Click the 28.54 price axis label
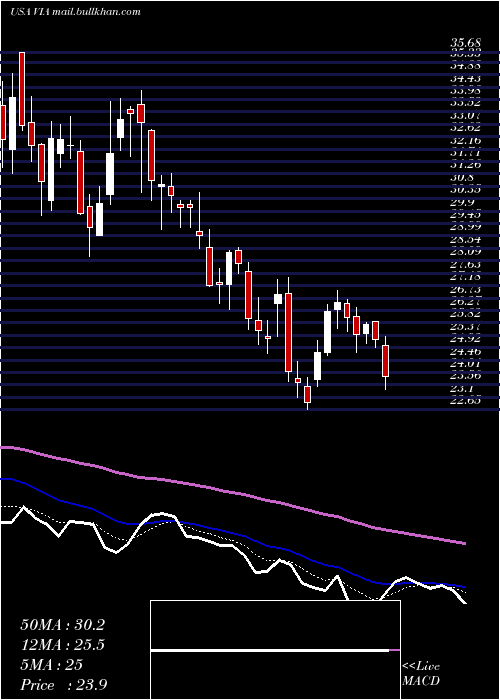This screenshot has height=700, width=500. point(466,240)
